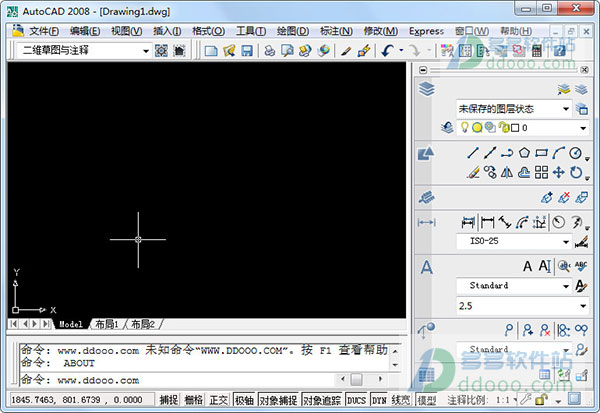This screenshot has width=600, height=413.
Task: Click the Spell Check ABC icon
Action: (581, 266)
